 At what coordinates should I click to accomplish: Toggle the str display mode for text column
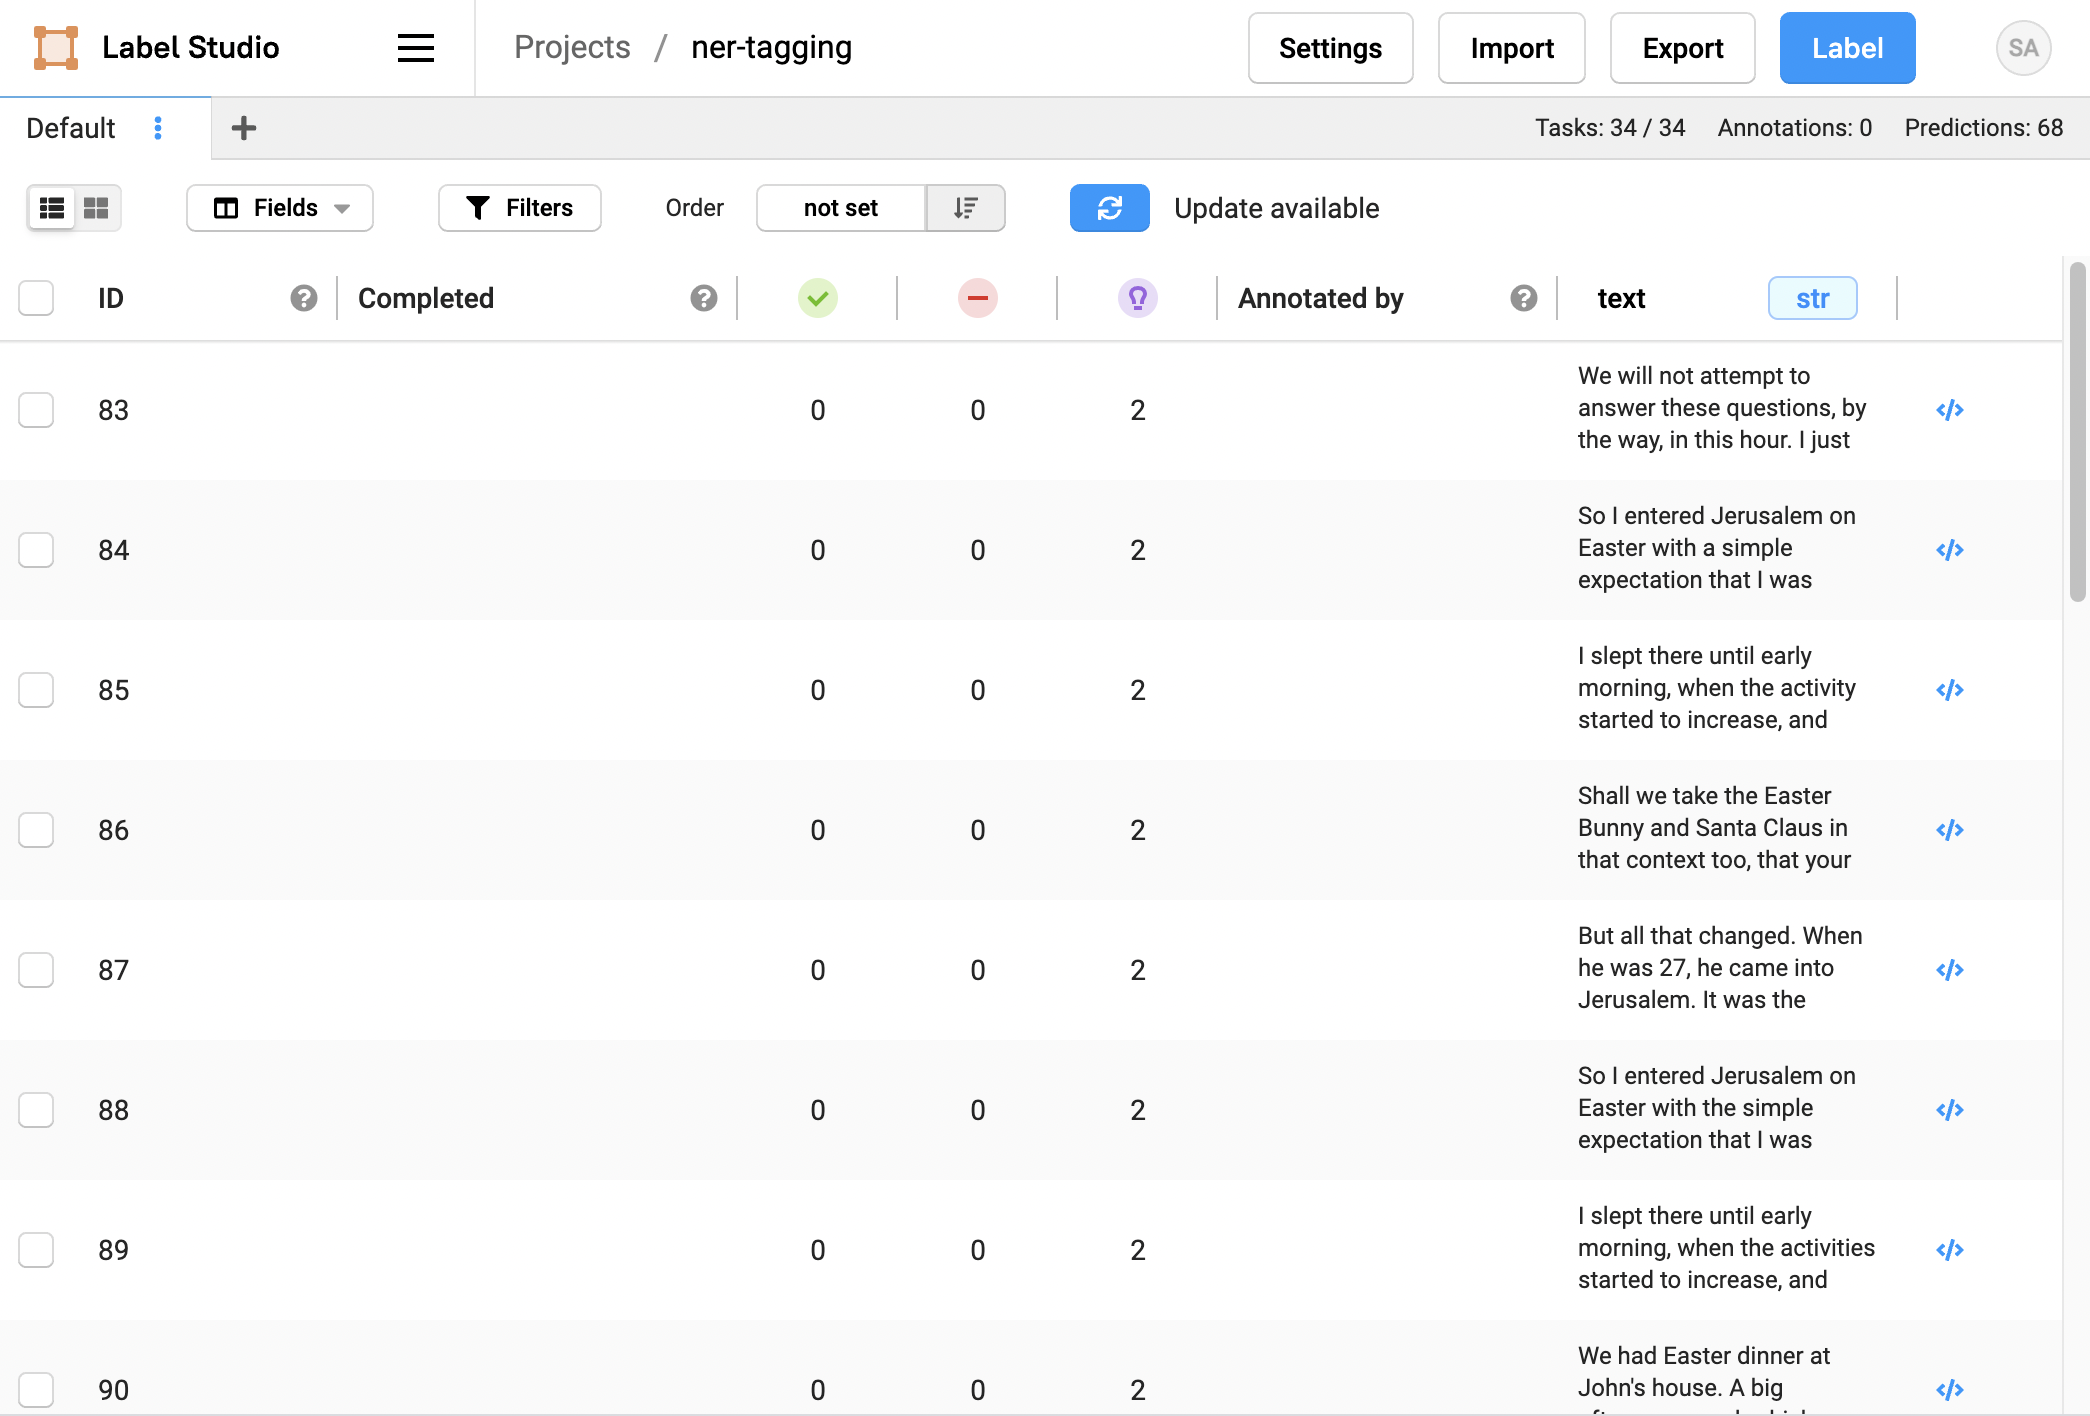tap(1812, 297)
